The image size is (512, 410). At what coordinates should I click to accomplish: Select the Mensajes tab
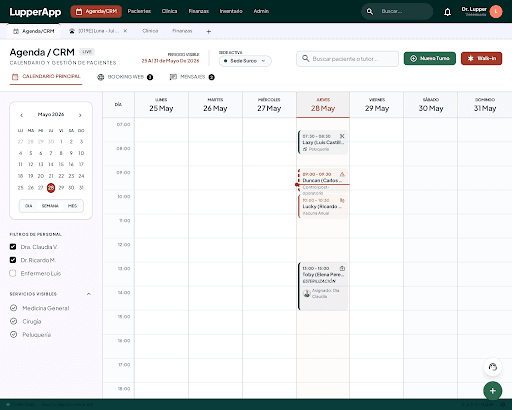click(x=192, y=77)
